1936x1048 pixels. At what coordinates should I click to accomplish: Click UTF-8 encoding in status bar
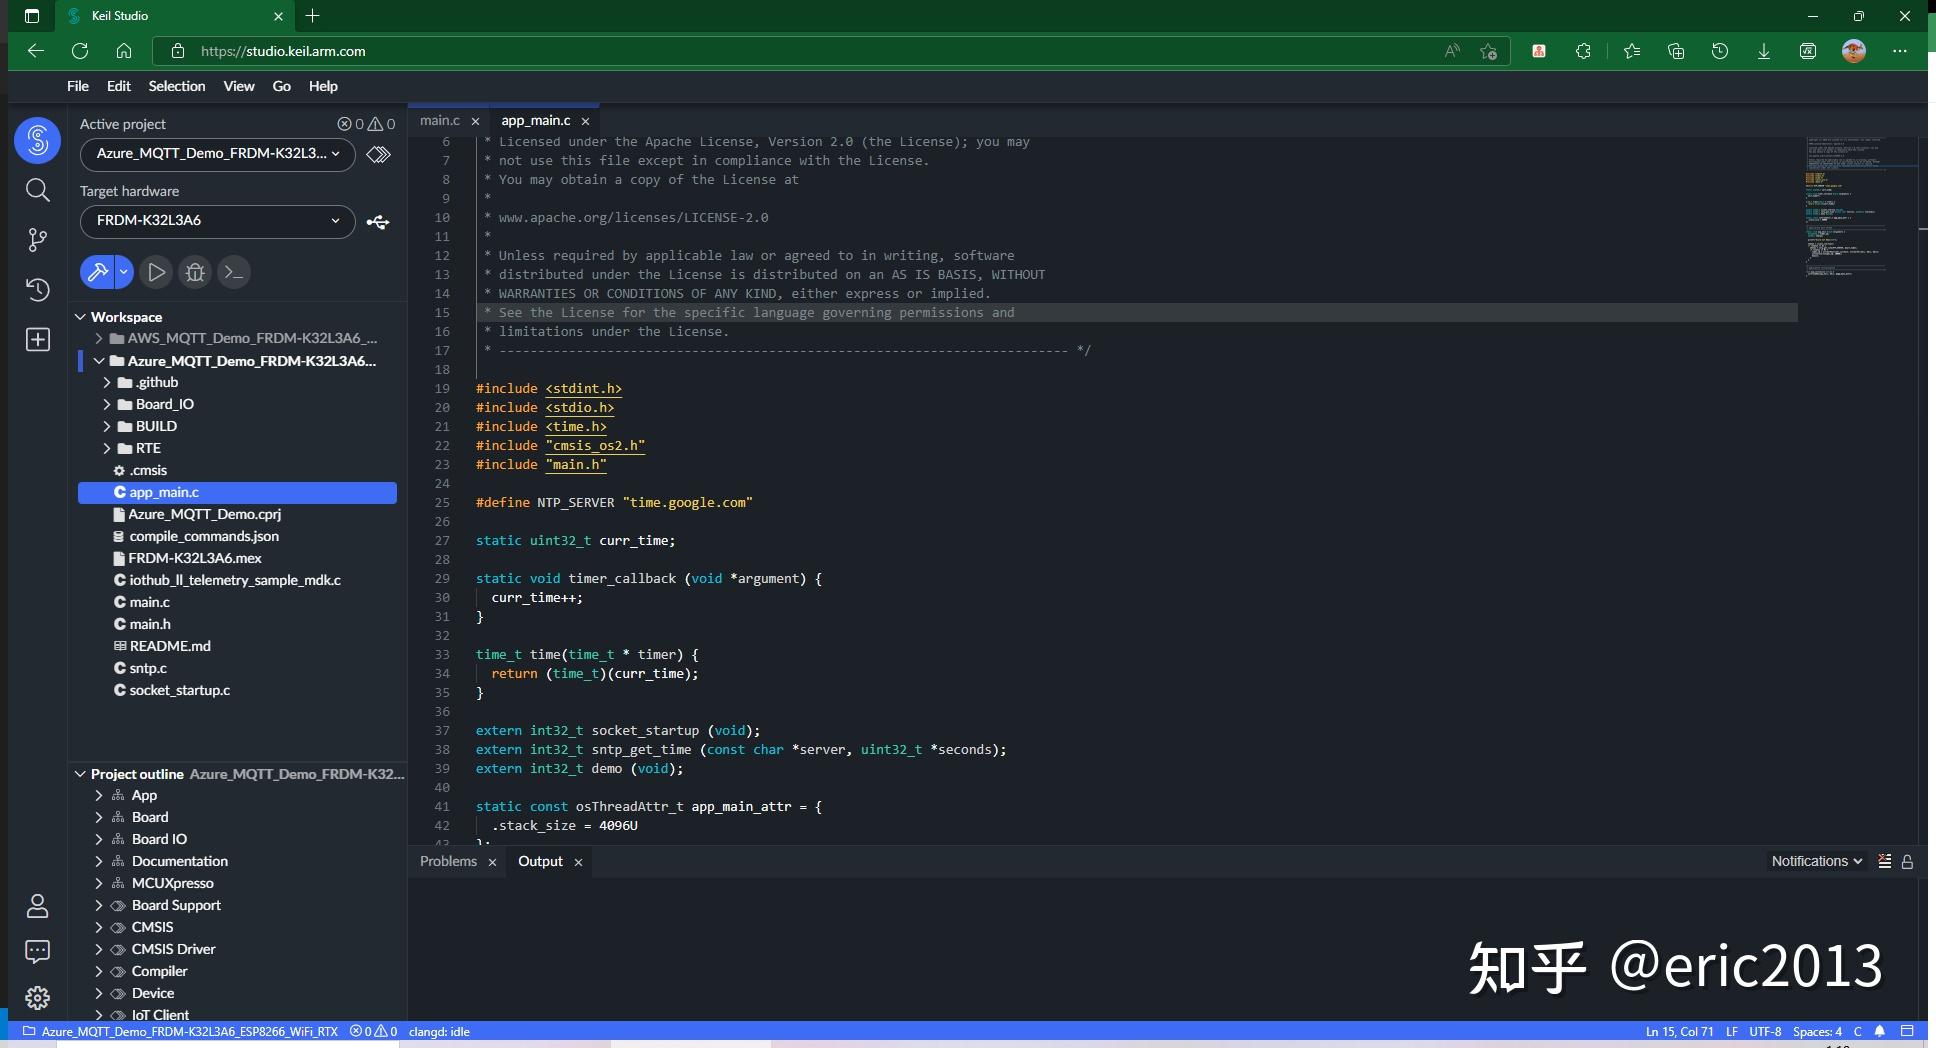pyautogui.click(x=1765, y=1031)
